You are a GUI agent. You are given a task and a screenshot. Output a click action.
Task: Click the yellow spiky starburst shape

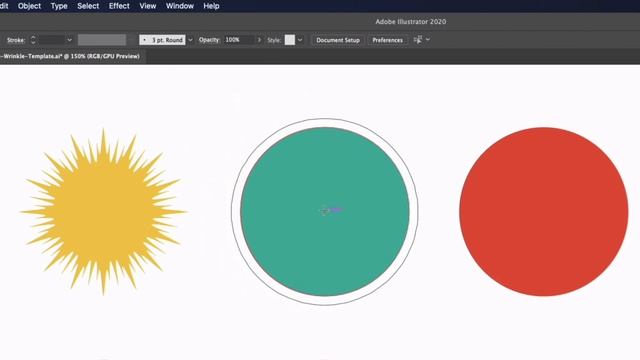point(103,212)
